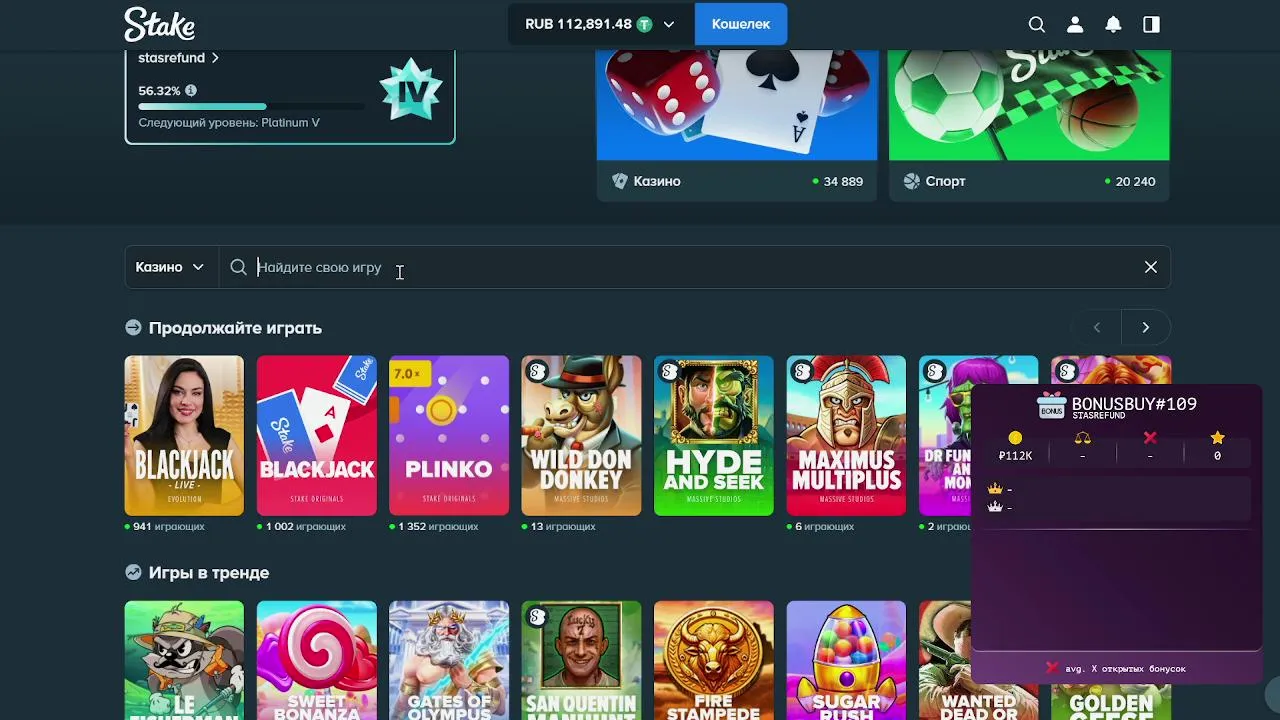The image size is (1280, 720).
Task: Clear search with the X button
Action: 1151,267
